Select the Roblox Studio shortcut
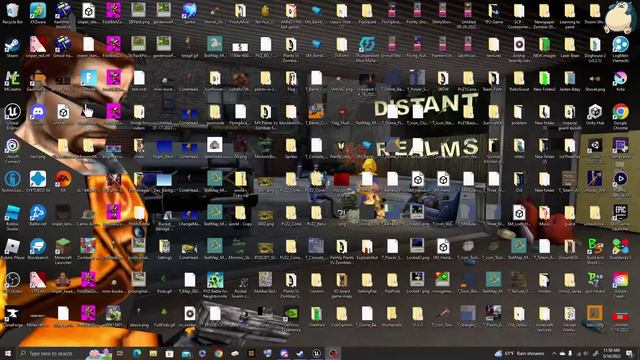This screenshot has width=640, height=360. click(x=12, y=216)
